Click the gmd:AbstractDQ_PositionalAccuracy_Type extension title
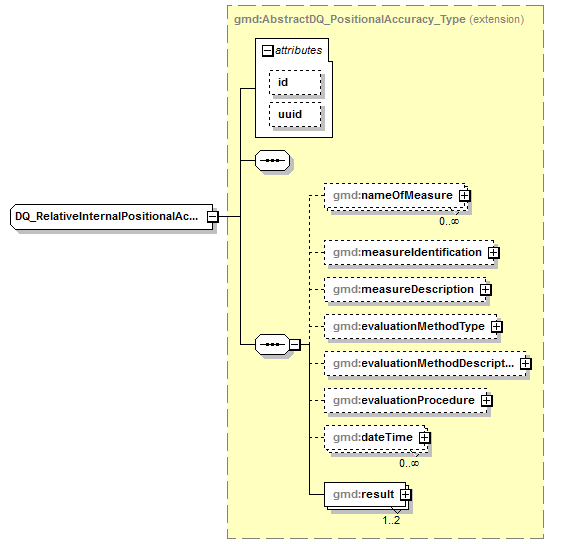 point(379,19)
